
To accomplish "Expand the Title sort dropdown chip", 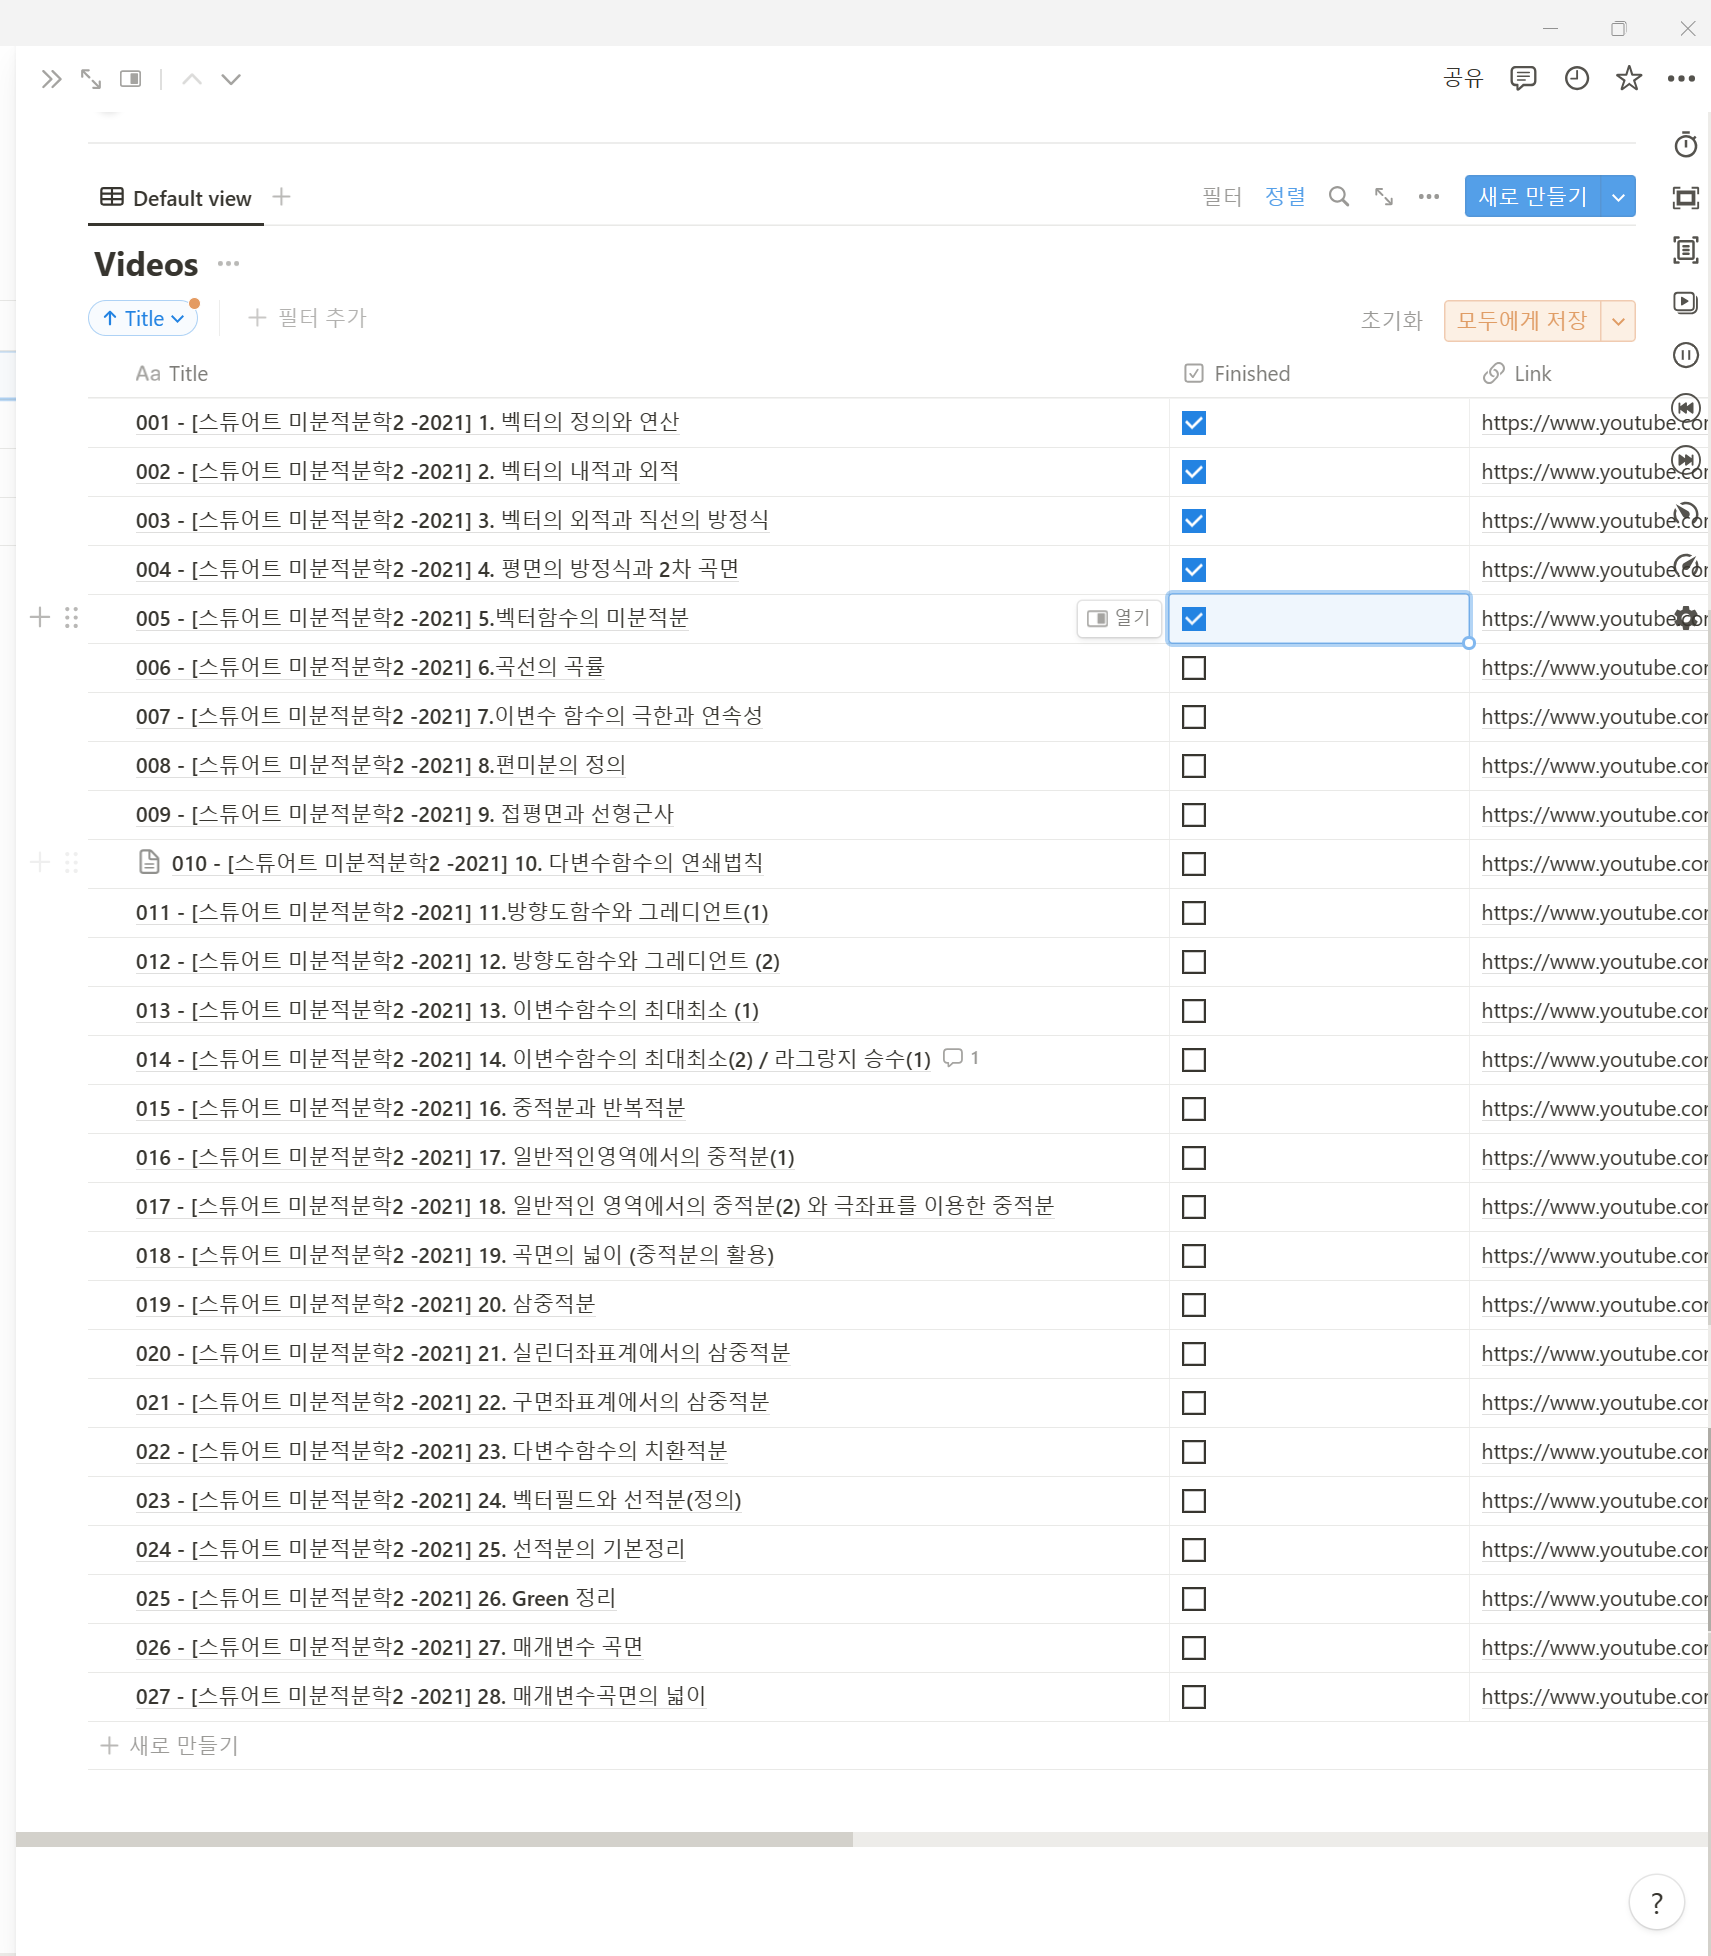I will point(144,318).
